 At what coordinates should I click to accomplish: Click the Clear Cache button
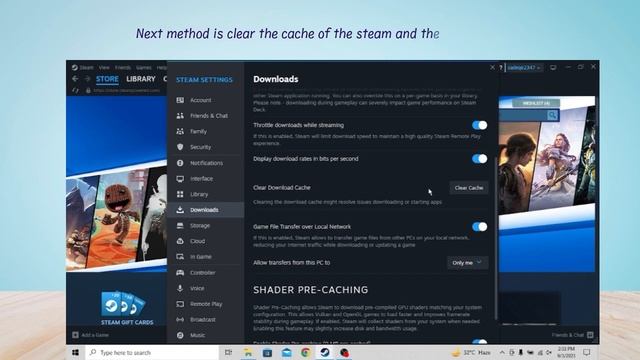(x=469, y=188)
